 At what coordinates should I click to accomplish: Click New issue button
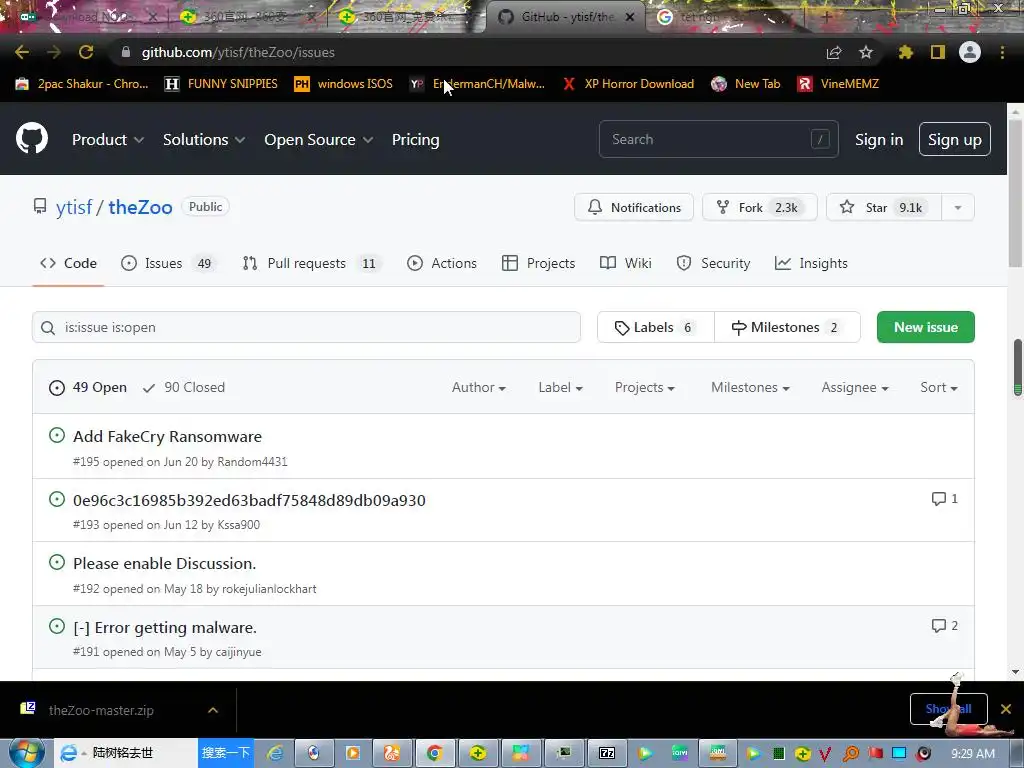[925, 327]
